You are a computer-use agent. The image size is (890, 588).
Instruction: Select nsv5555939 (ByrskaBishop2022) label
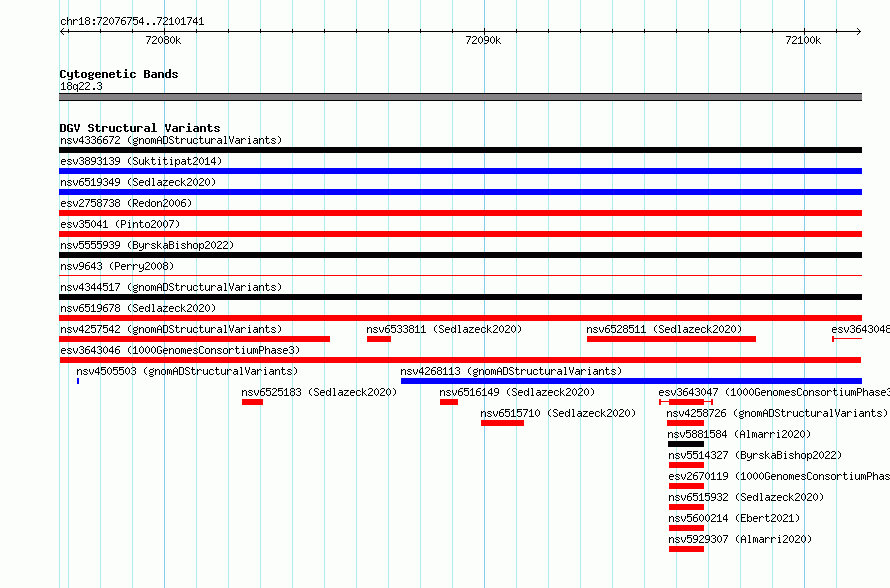[x=147, y=245]
